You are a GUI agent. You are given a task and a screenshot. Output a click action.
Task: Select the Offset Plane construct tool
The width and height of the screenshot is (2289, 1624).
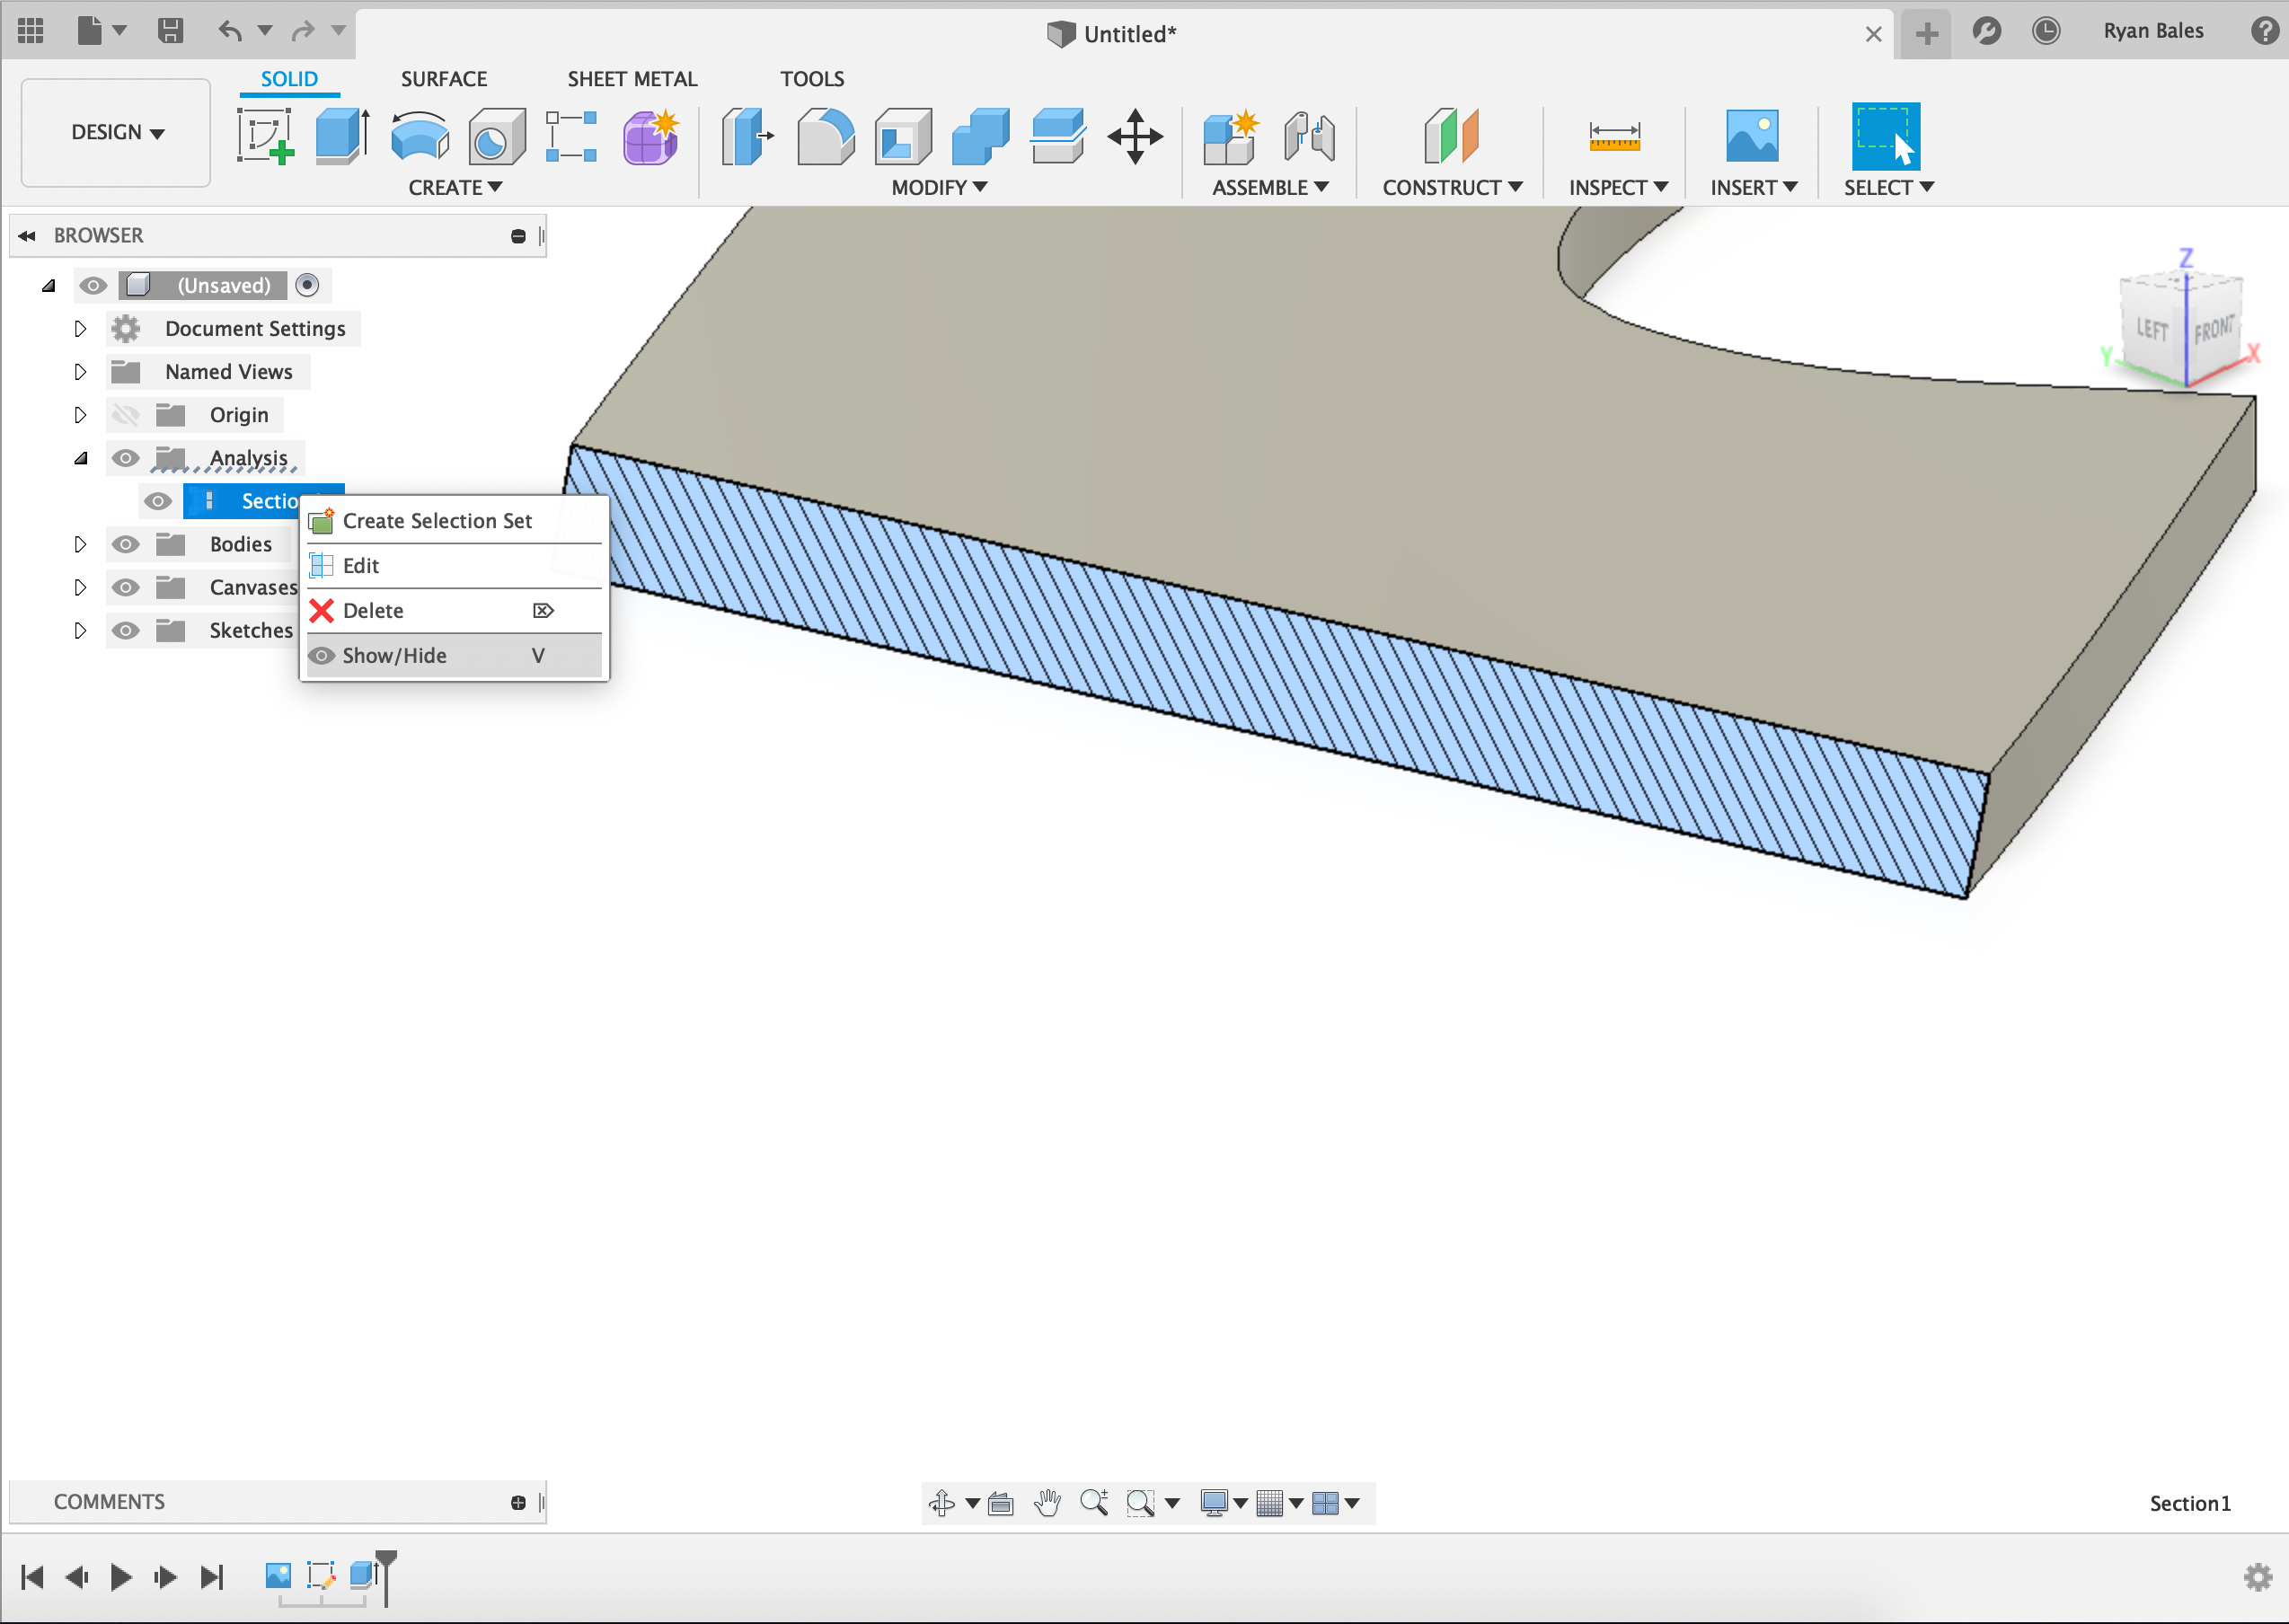pyautogui.click(x=1451, y=136)
